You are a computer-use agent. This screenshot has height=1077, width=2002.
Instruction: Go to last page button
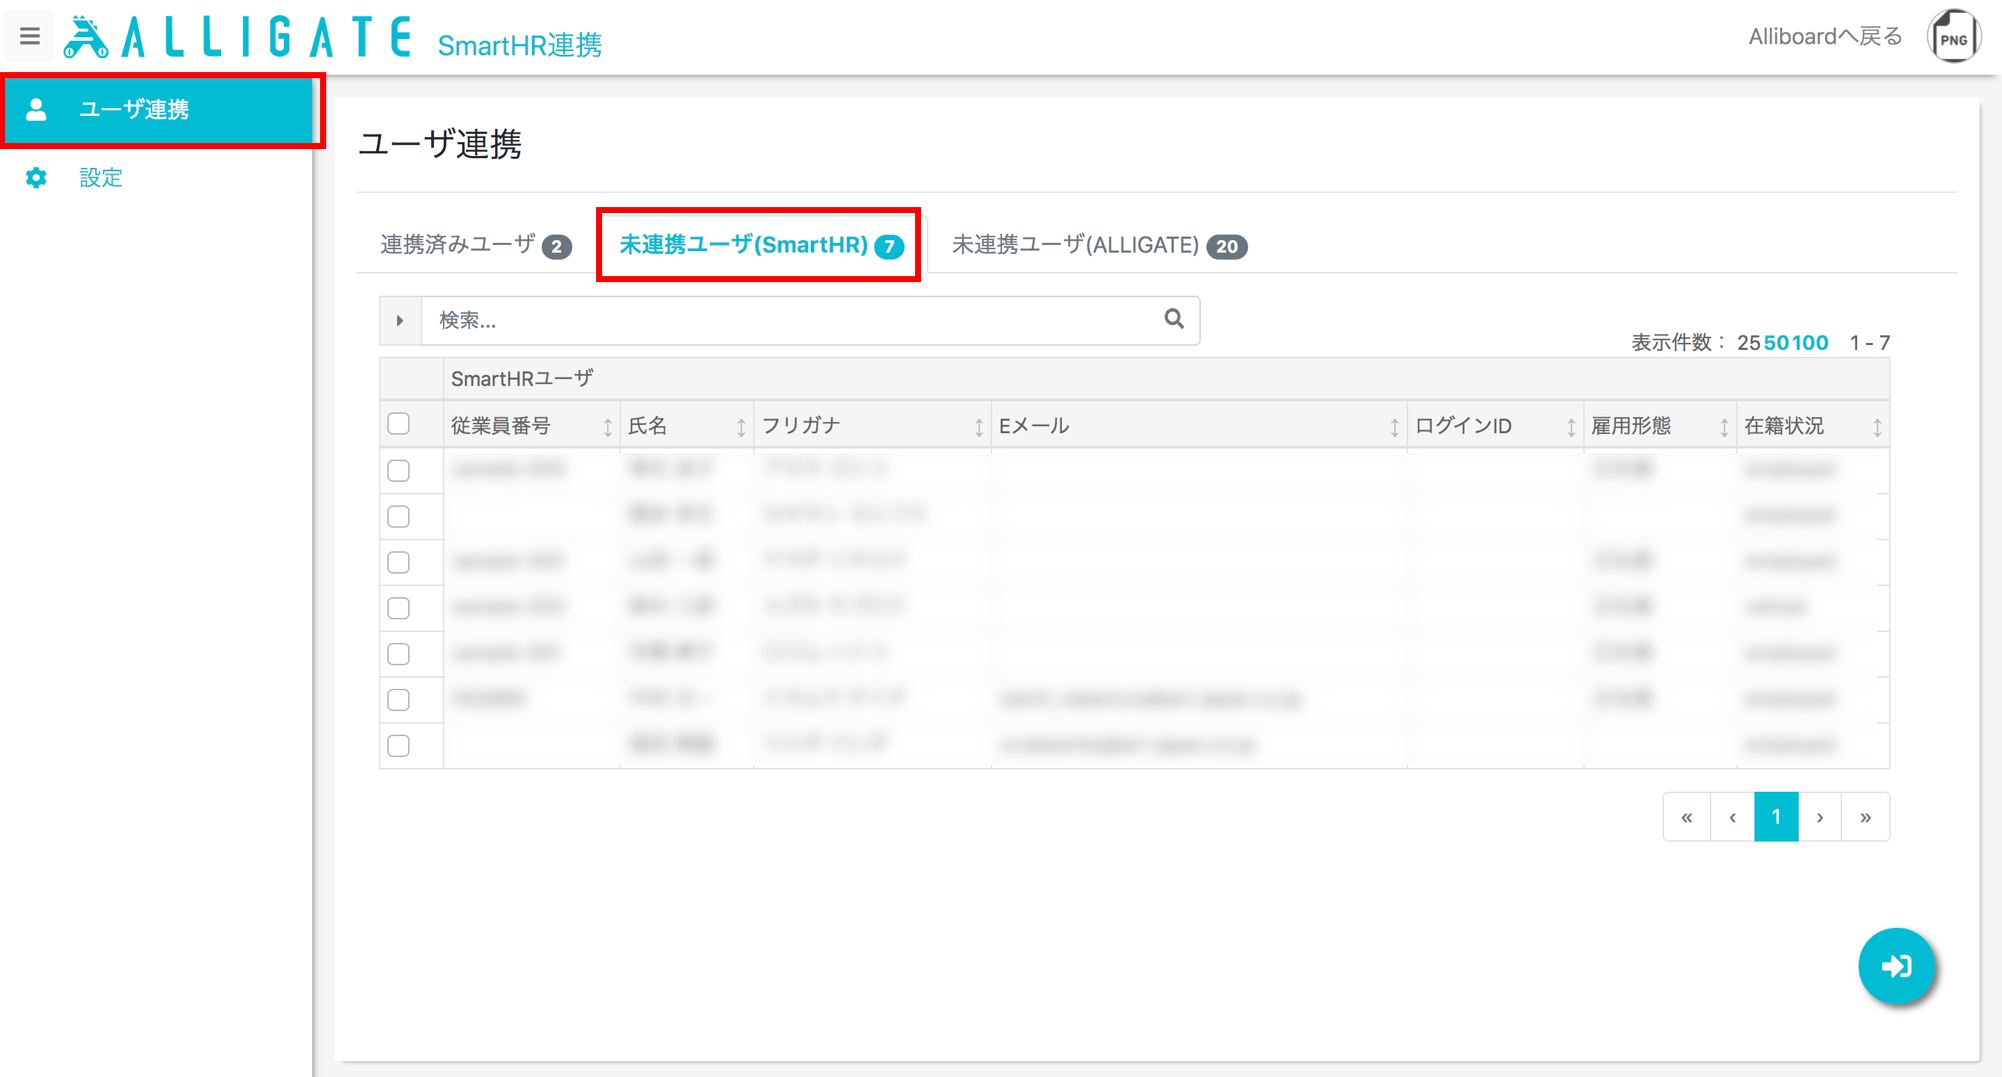click(1865, 818)
